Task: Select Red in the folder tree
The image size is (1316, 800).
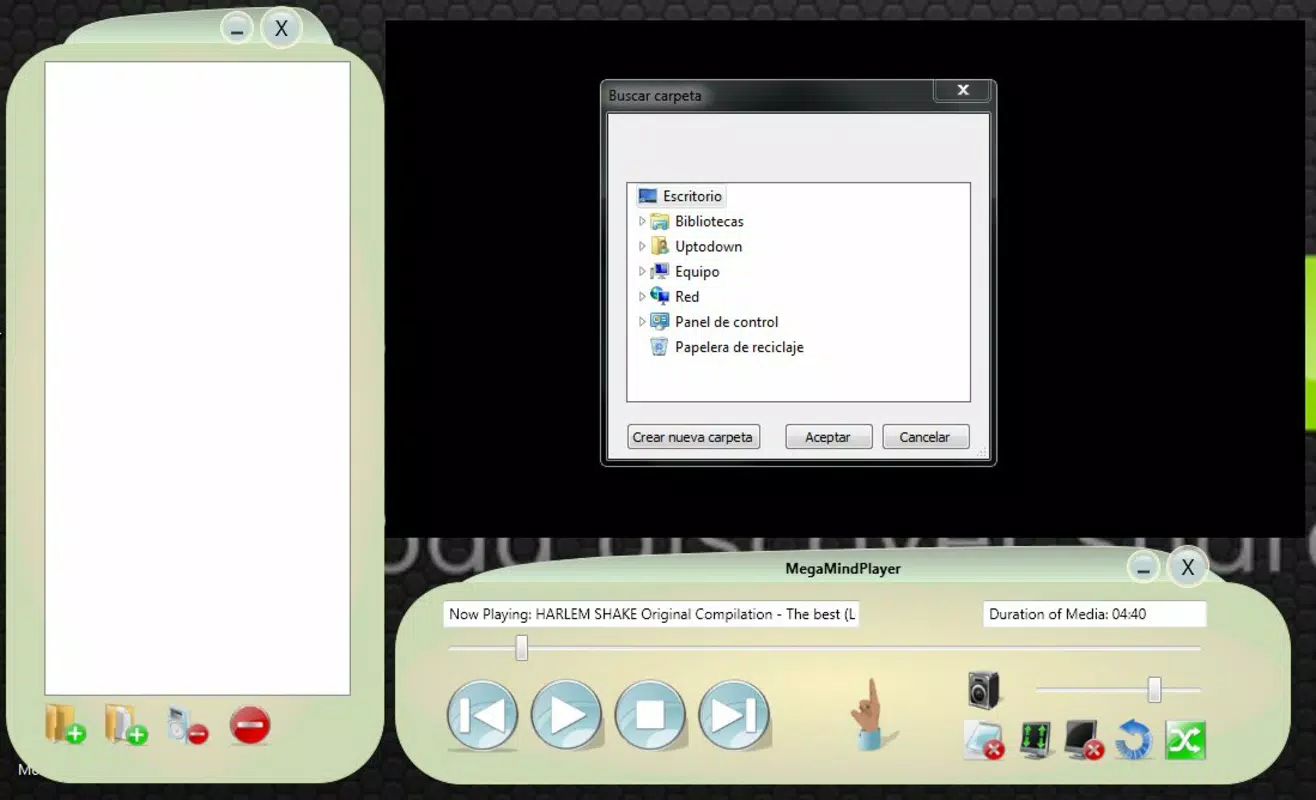Action: coord(687,296)
